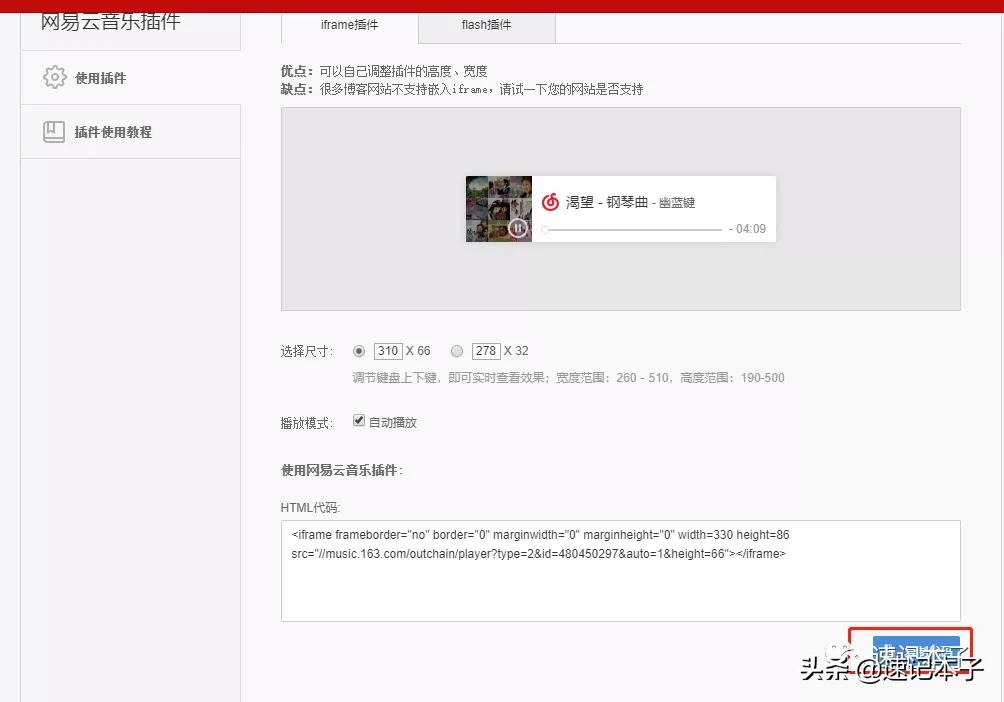Screen dimensions: 1004x702
Task: Select the 278 X 32 size radio button
Action: pyautogui.click(x=457, y=351)
